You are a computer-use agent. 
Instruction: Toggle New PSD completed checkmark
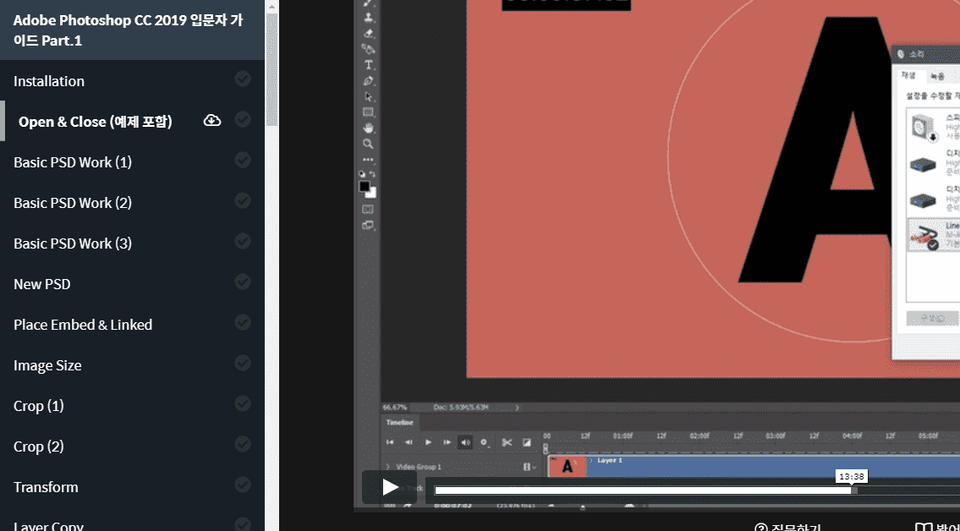(242, 282)
